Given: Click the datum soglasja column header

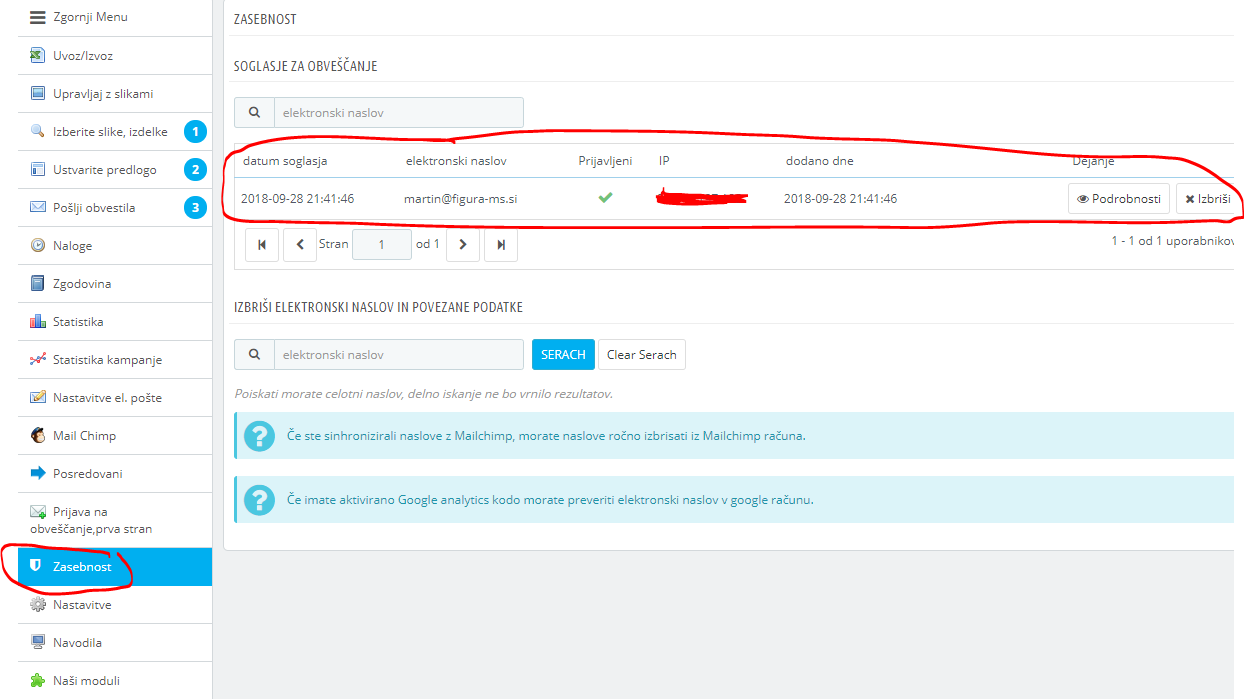Looking at the screenshot, I should click(x=285, y=161).
